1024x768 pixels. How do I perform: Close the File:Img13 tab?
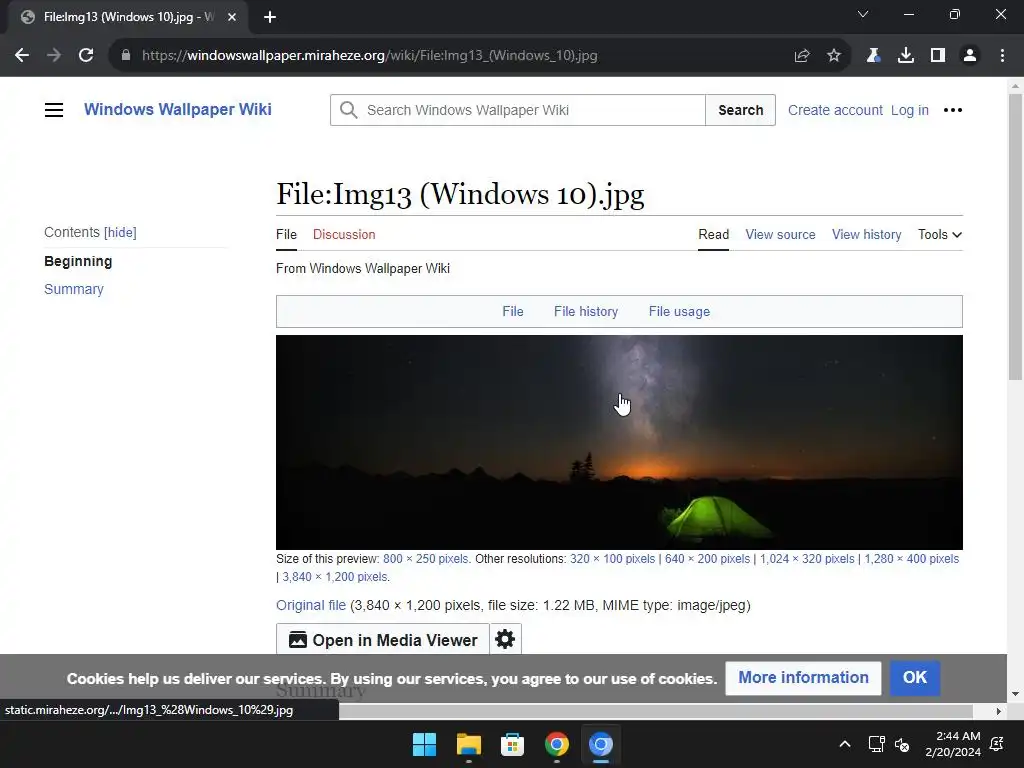pos(232,17)
